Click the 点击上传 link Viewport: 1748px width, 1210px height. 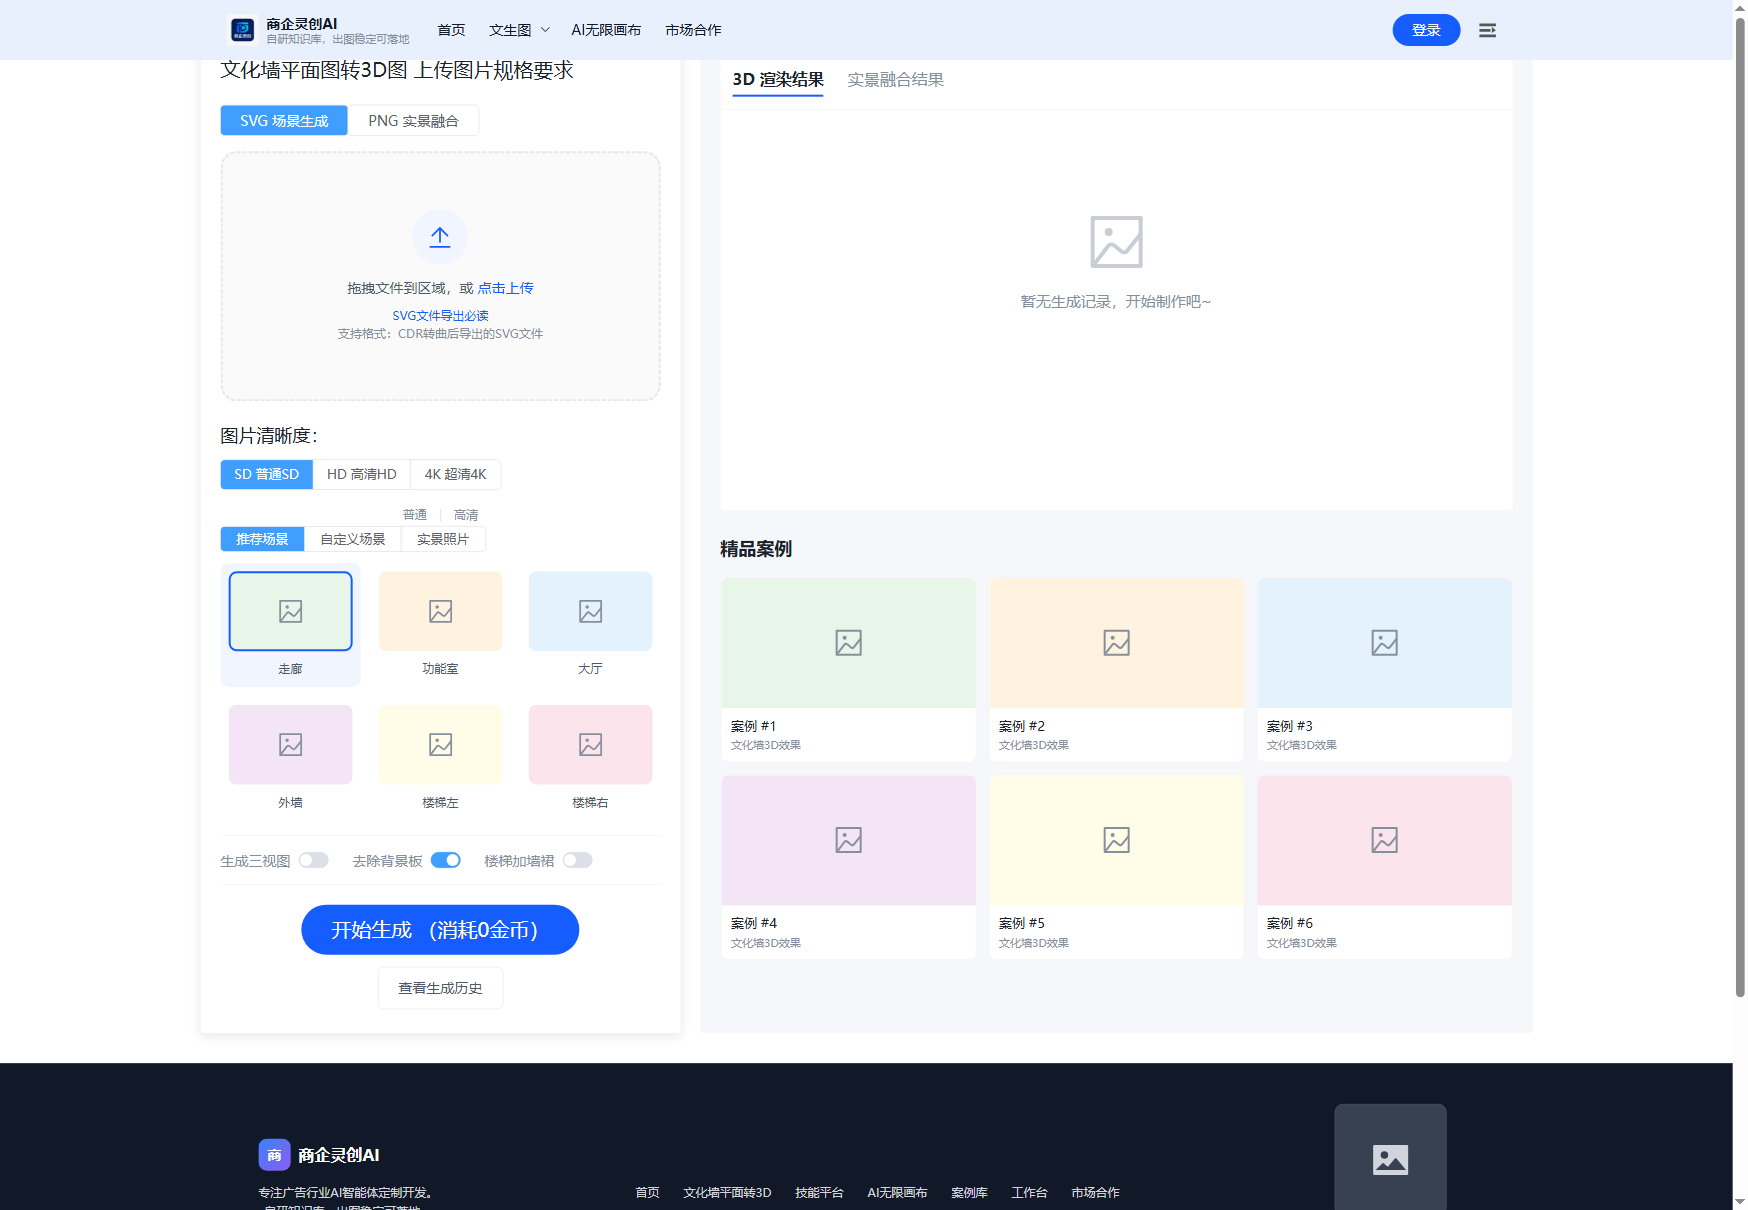coord(506,288)
